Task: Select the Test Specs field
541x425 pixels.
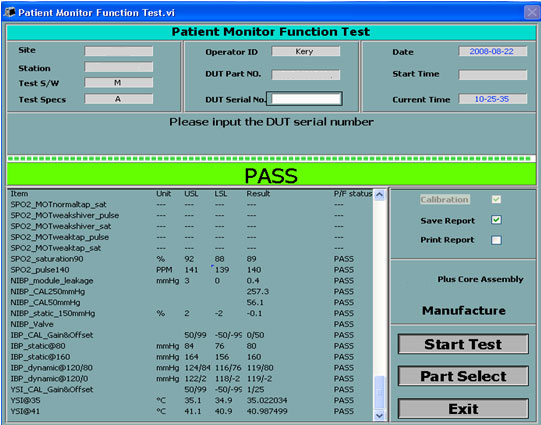Action: click(x=119, y=99)
